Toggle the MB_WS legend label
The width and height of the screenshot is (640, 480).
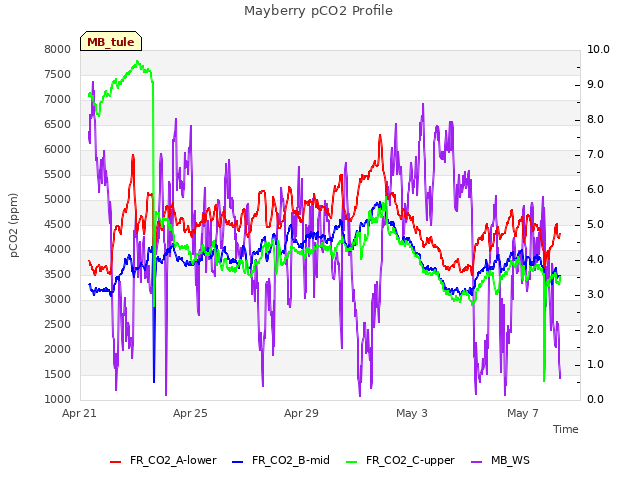510,460
